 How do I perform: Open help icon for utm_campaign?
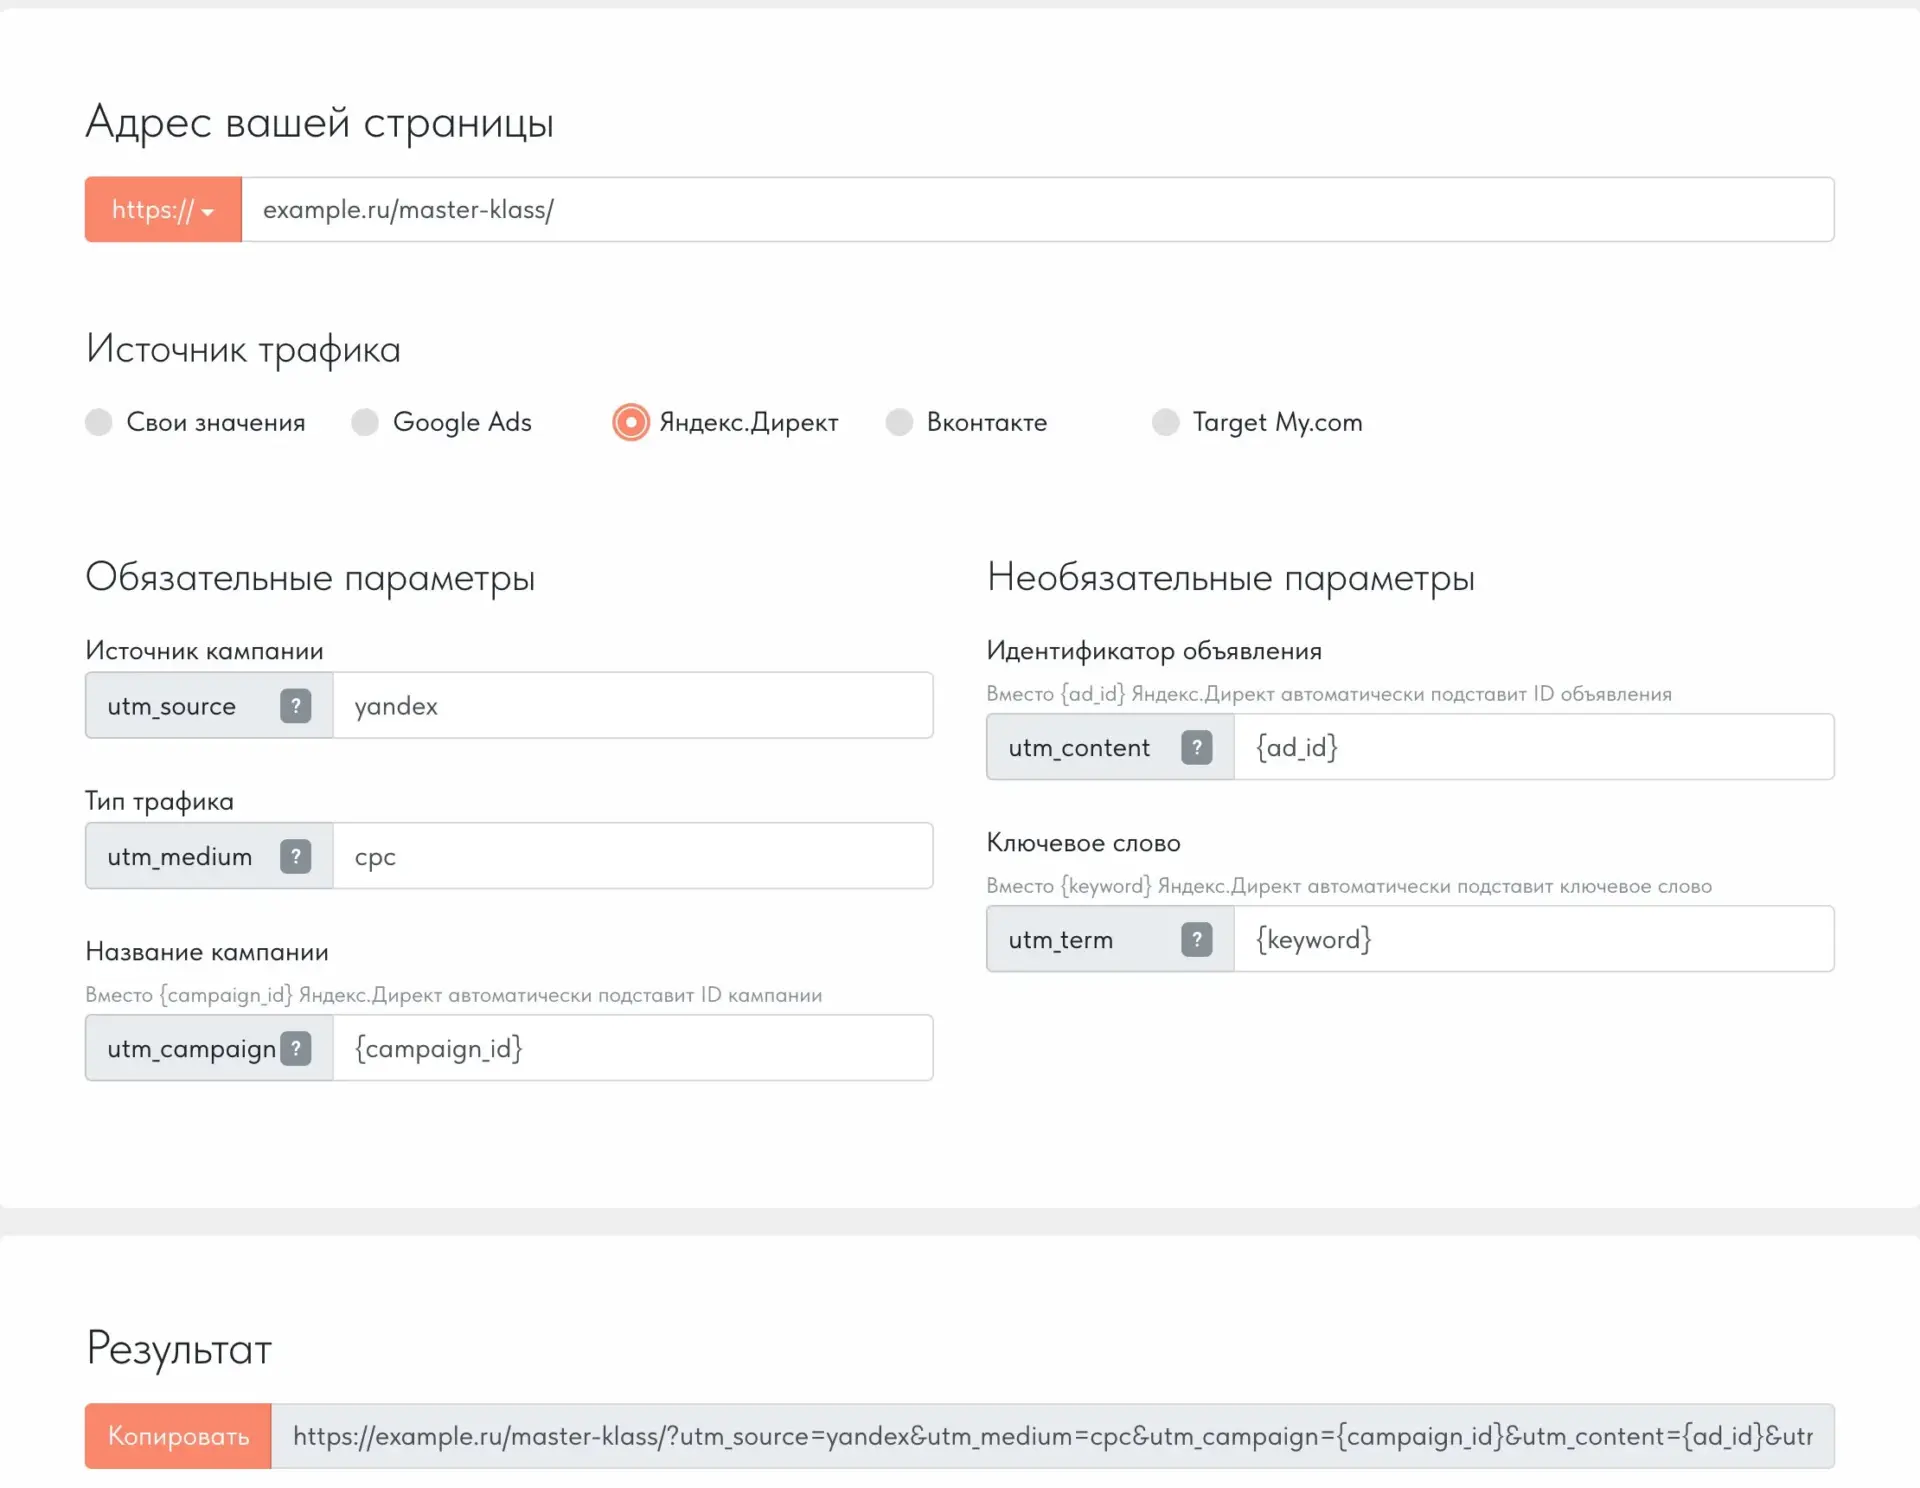tap(295, 1049)
